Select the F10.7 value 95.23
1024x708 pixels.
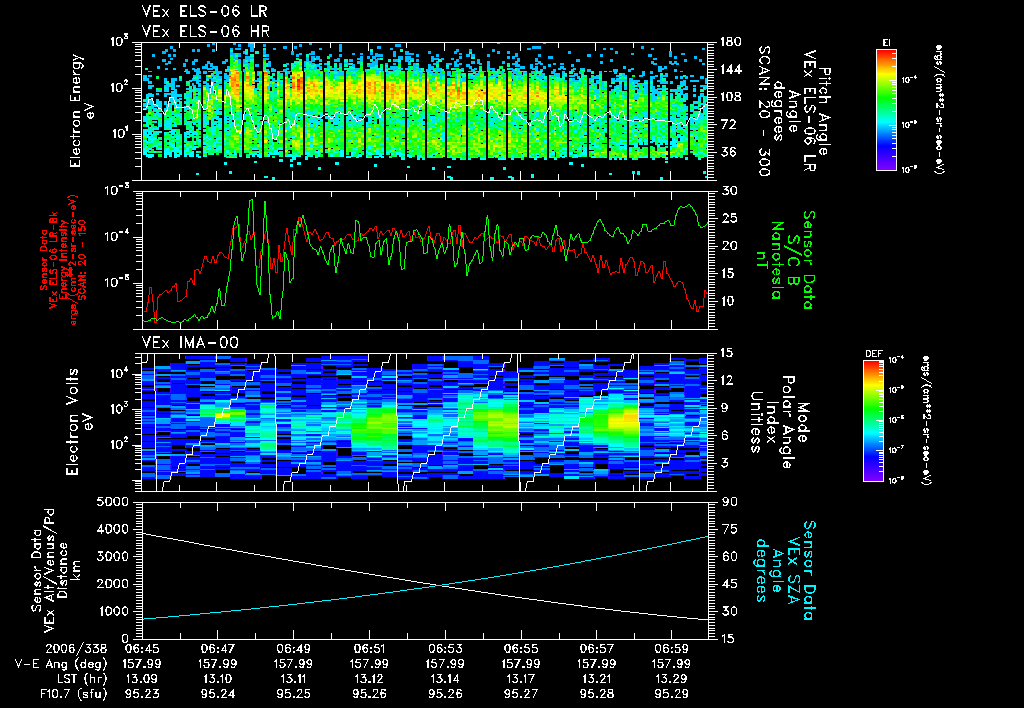click(142, 694)
